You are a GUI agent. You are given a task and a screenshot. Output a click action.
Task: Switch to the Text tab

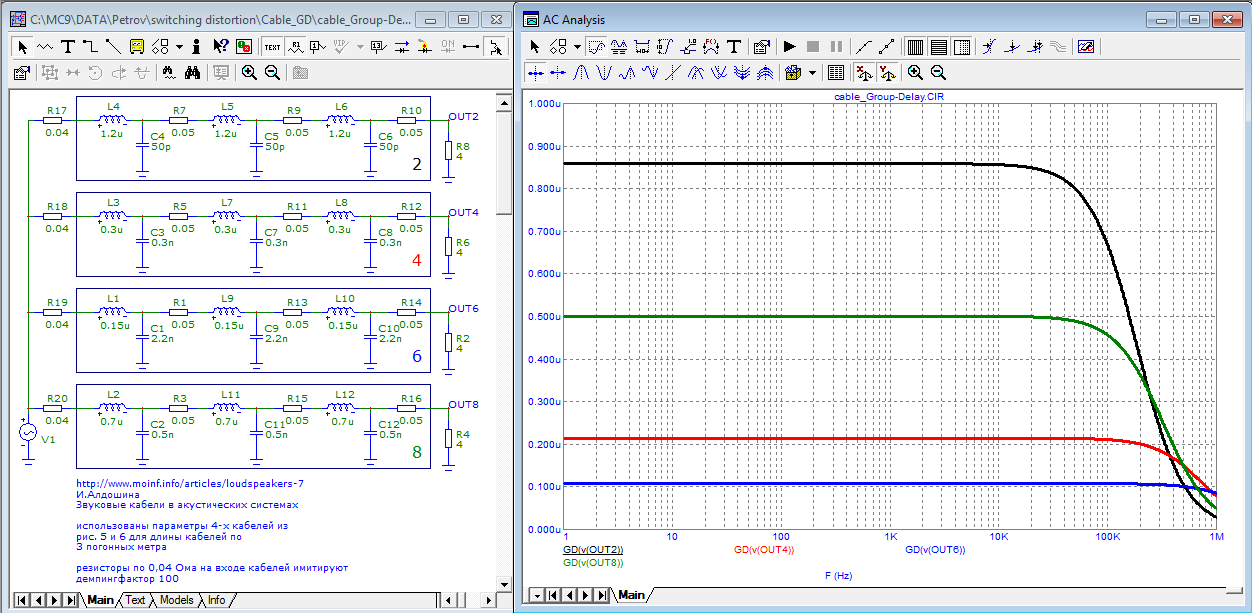(134, 600)
